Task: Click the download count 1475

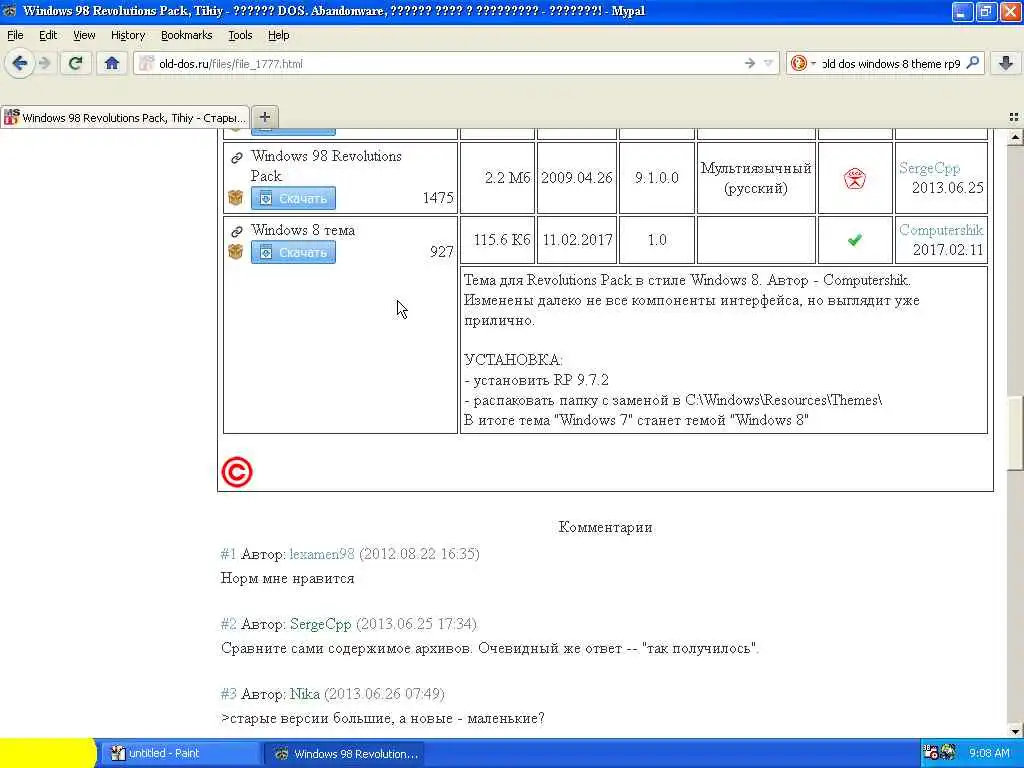Action: point(438,198)
